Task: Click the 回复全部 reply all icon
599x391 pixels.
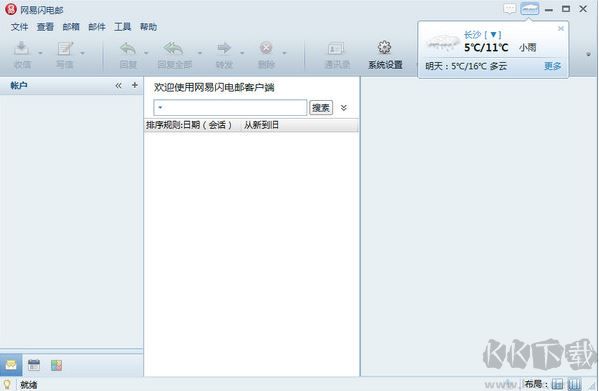Action: coord(173,48)
